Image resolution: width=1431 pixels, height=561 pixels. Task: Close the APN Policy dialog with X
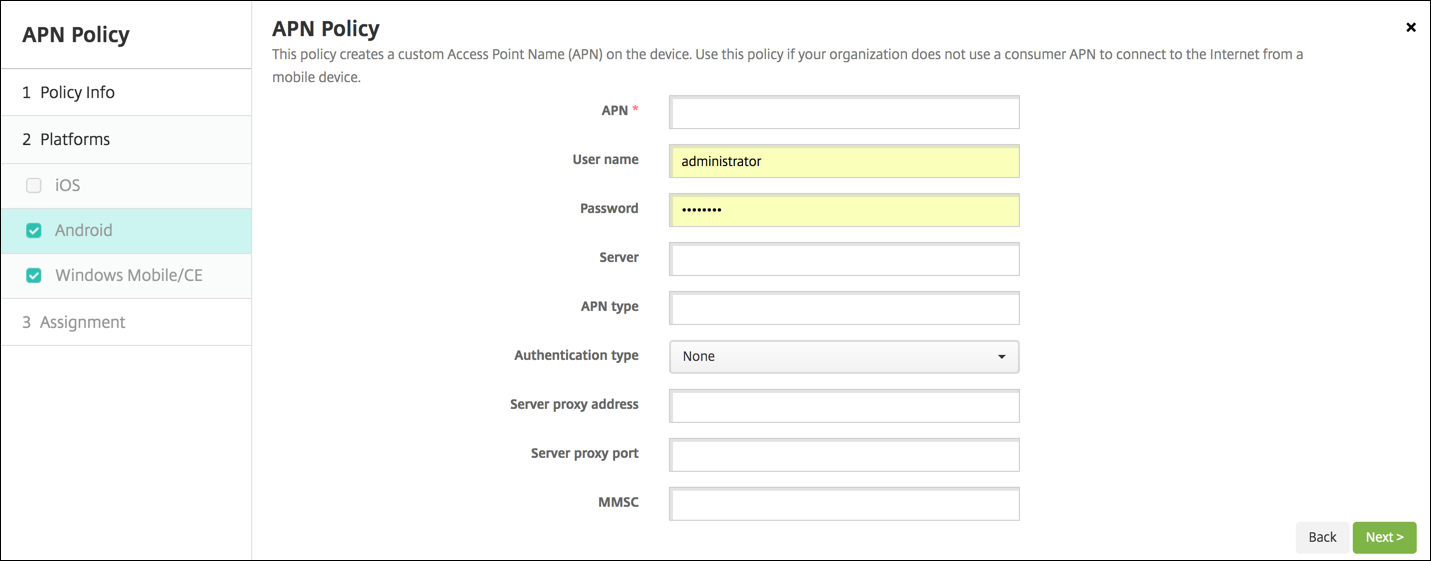[x=1411, y=28]
